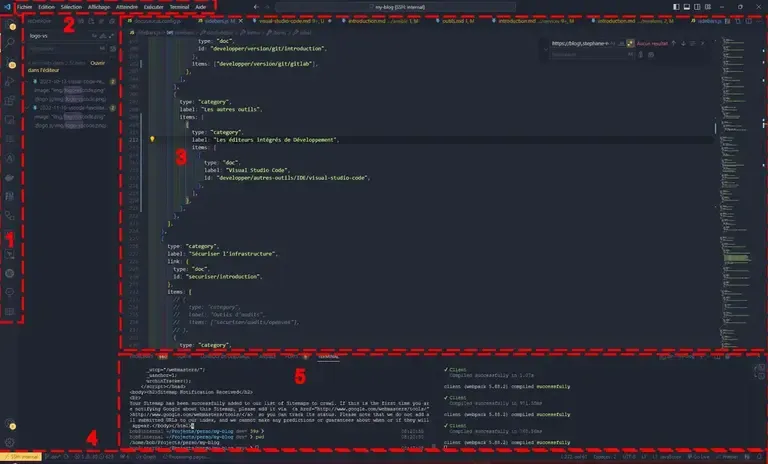Image resolution: width=768 pixels, height=464 pixels.
Task: Open the Manage gear icon
Action: (x=10, y=442)
